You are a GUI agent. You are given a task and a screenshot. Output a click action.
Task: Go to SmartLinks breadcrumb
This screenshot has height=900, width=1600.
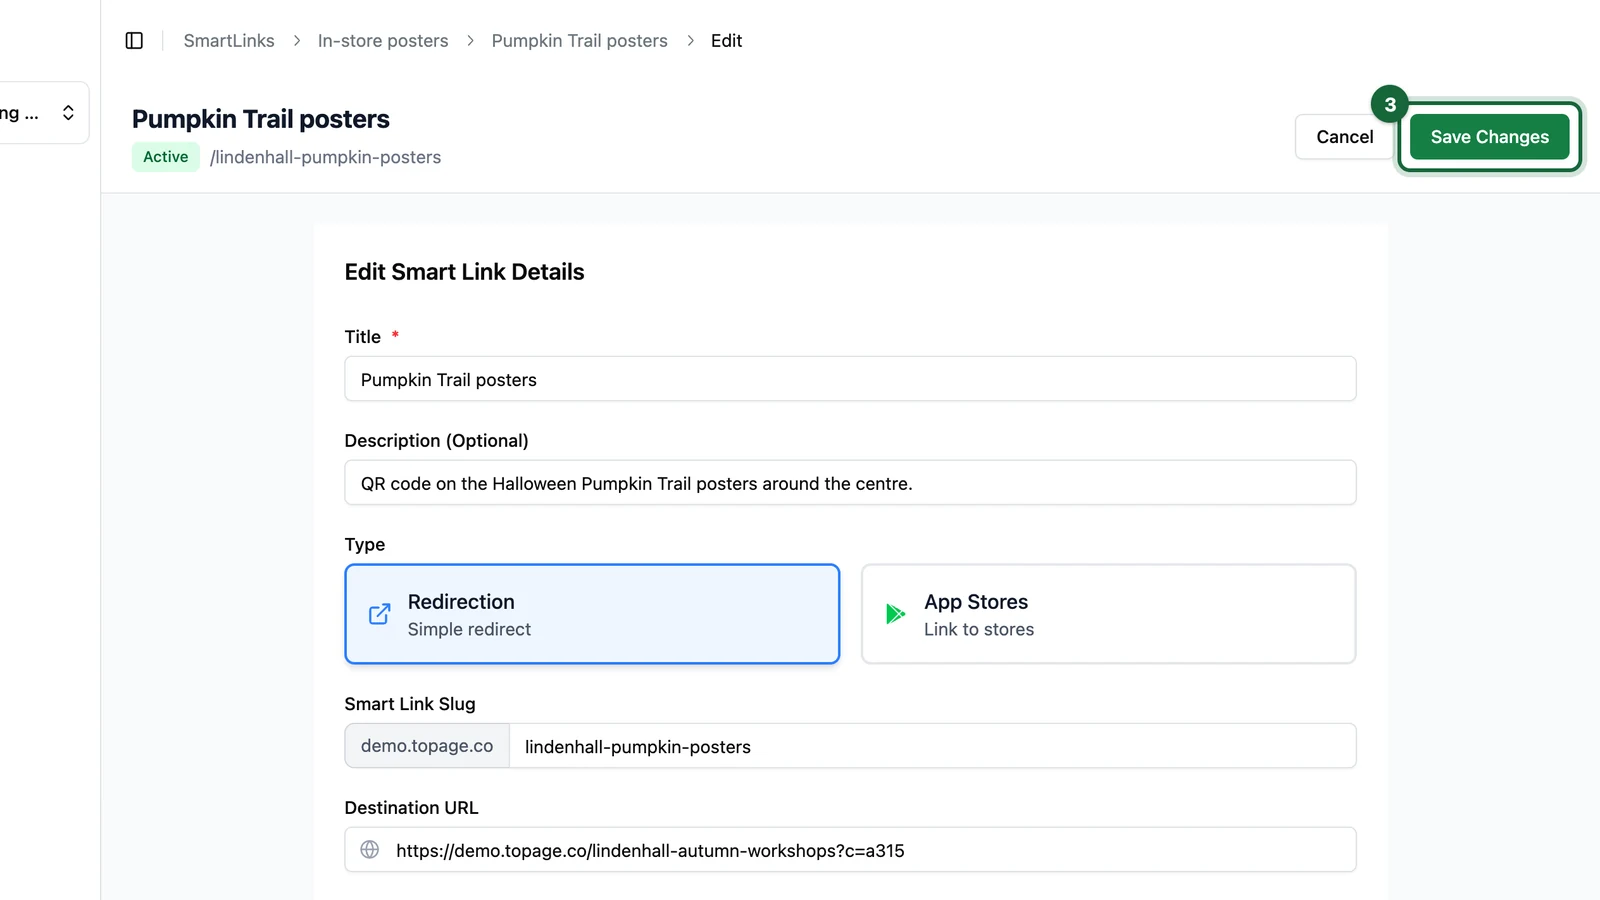pos(229,41)
